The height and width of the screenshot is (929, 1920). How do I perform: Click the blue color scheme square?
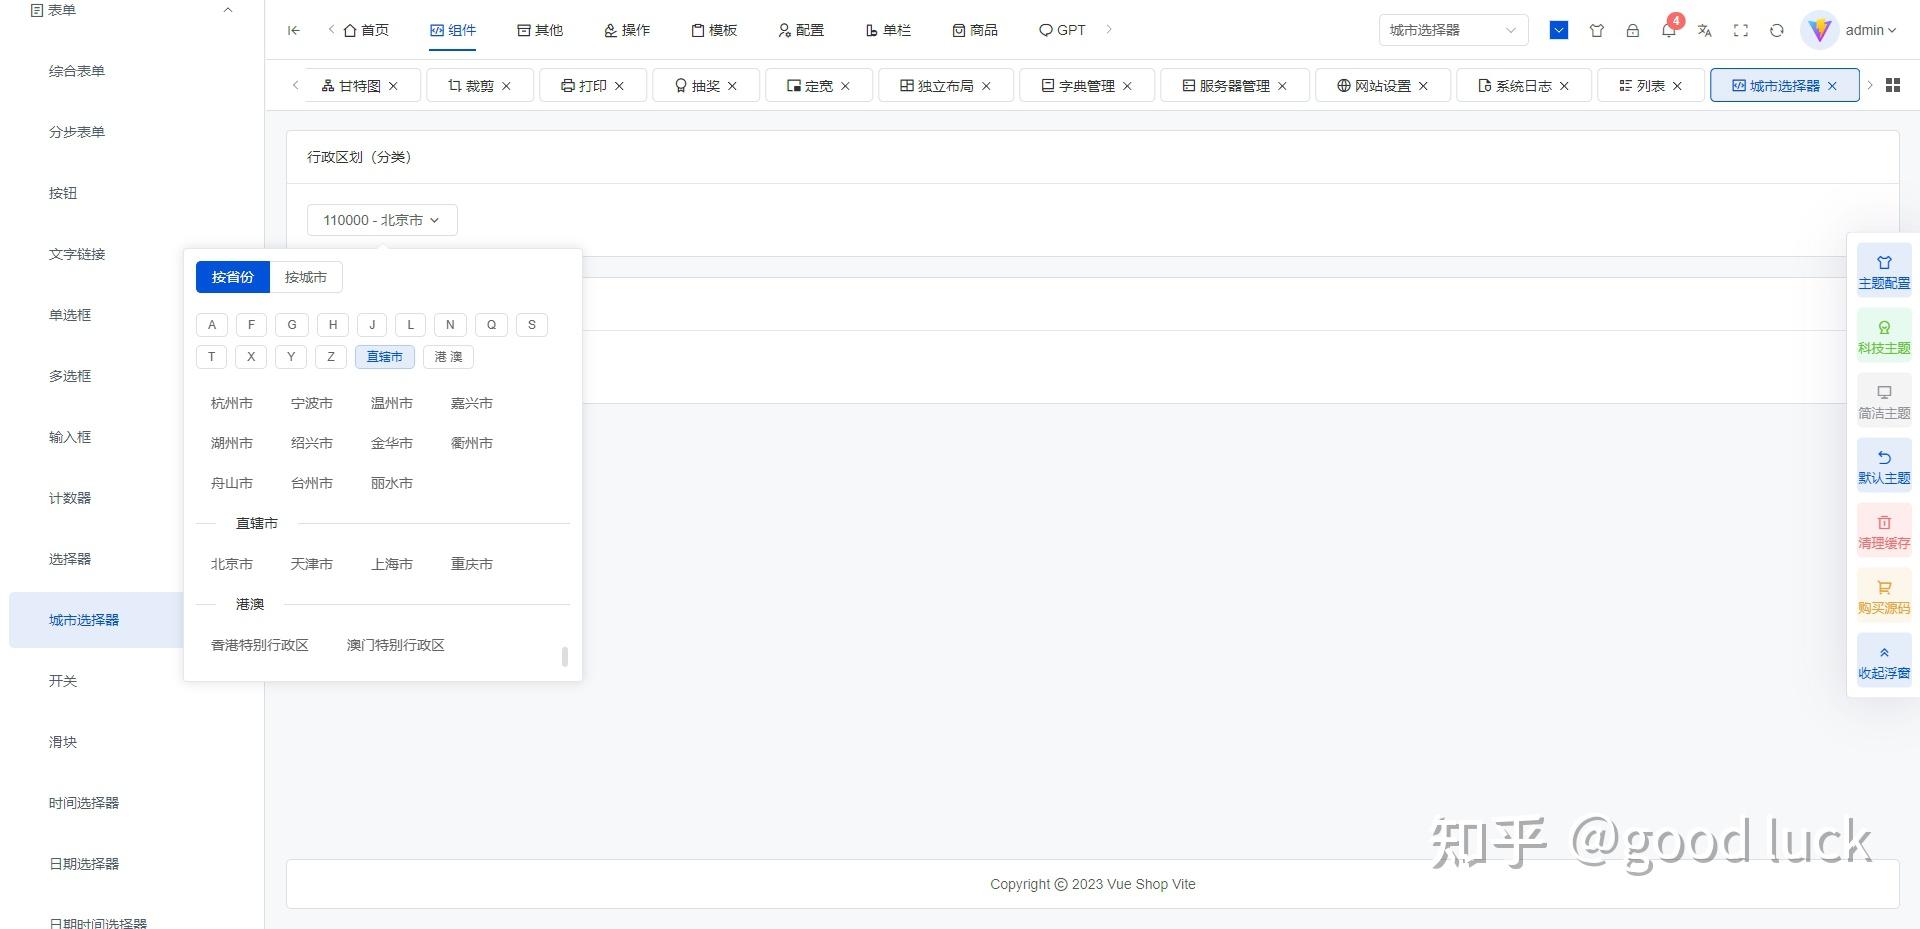pos(1559,30)
